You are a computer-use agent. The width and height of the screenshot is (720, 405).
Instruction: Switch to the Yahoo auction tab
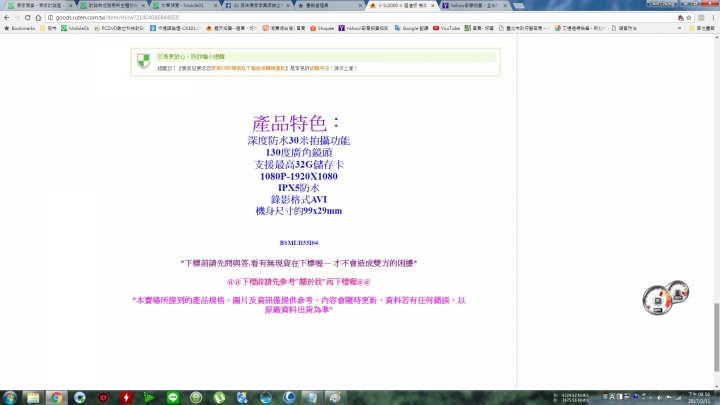475,6
